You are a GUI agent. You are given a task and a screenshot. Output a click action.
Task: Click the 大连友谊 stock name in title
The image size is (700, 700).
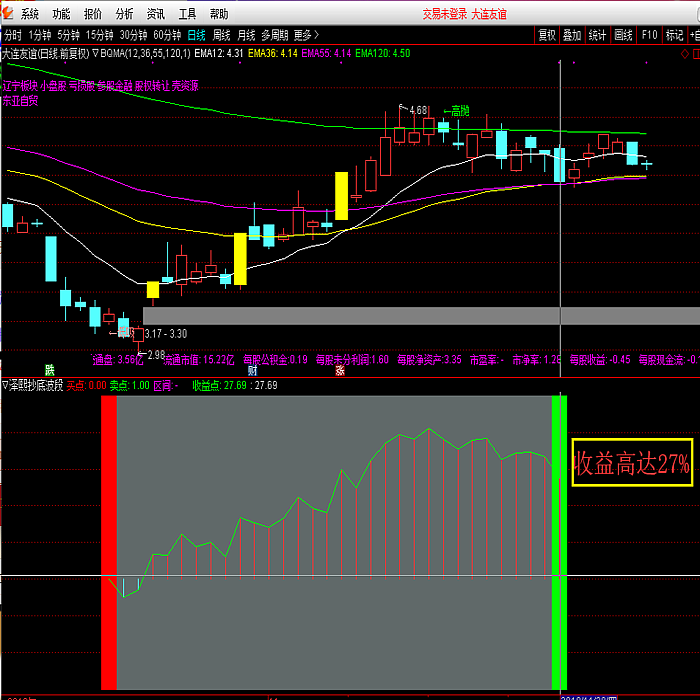[x=489, y=14]
